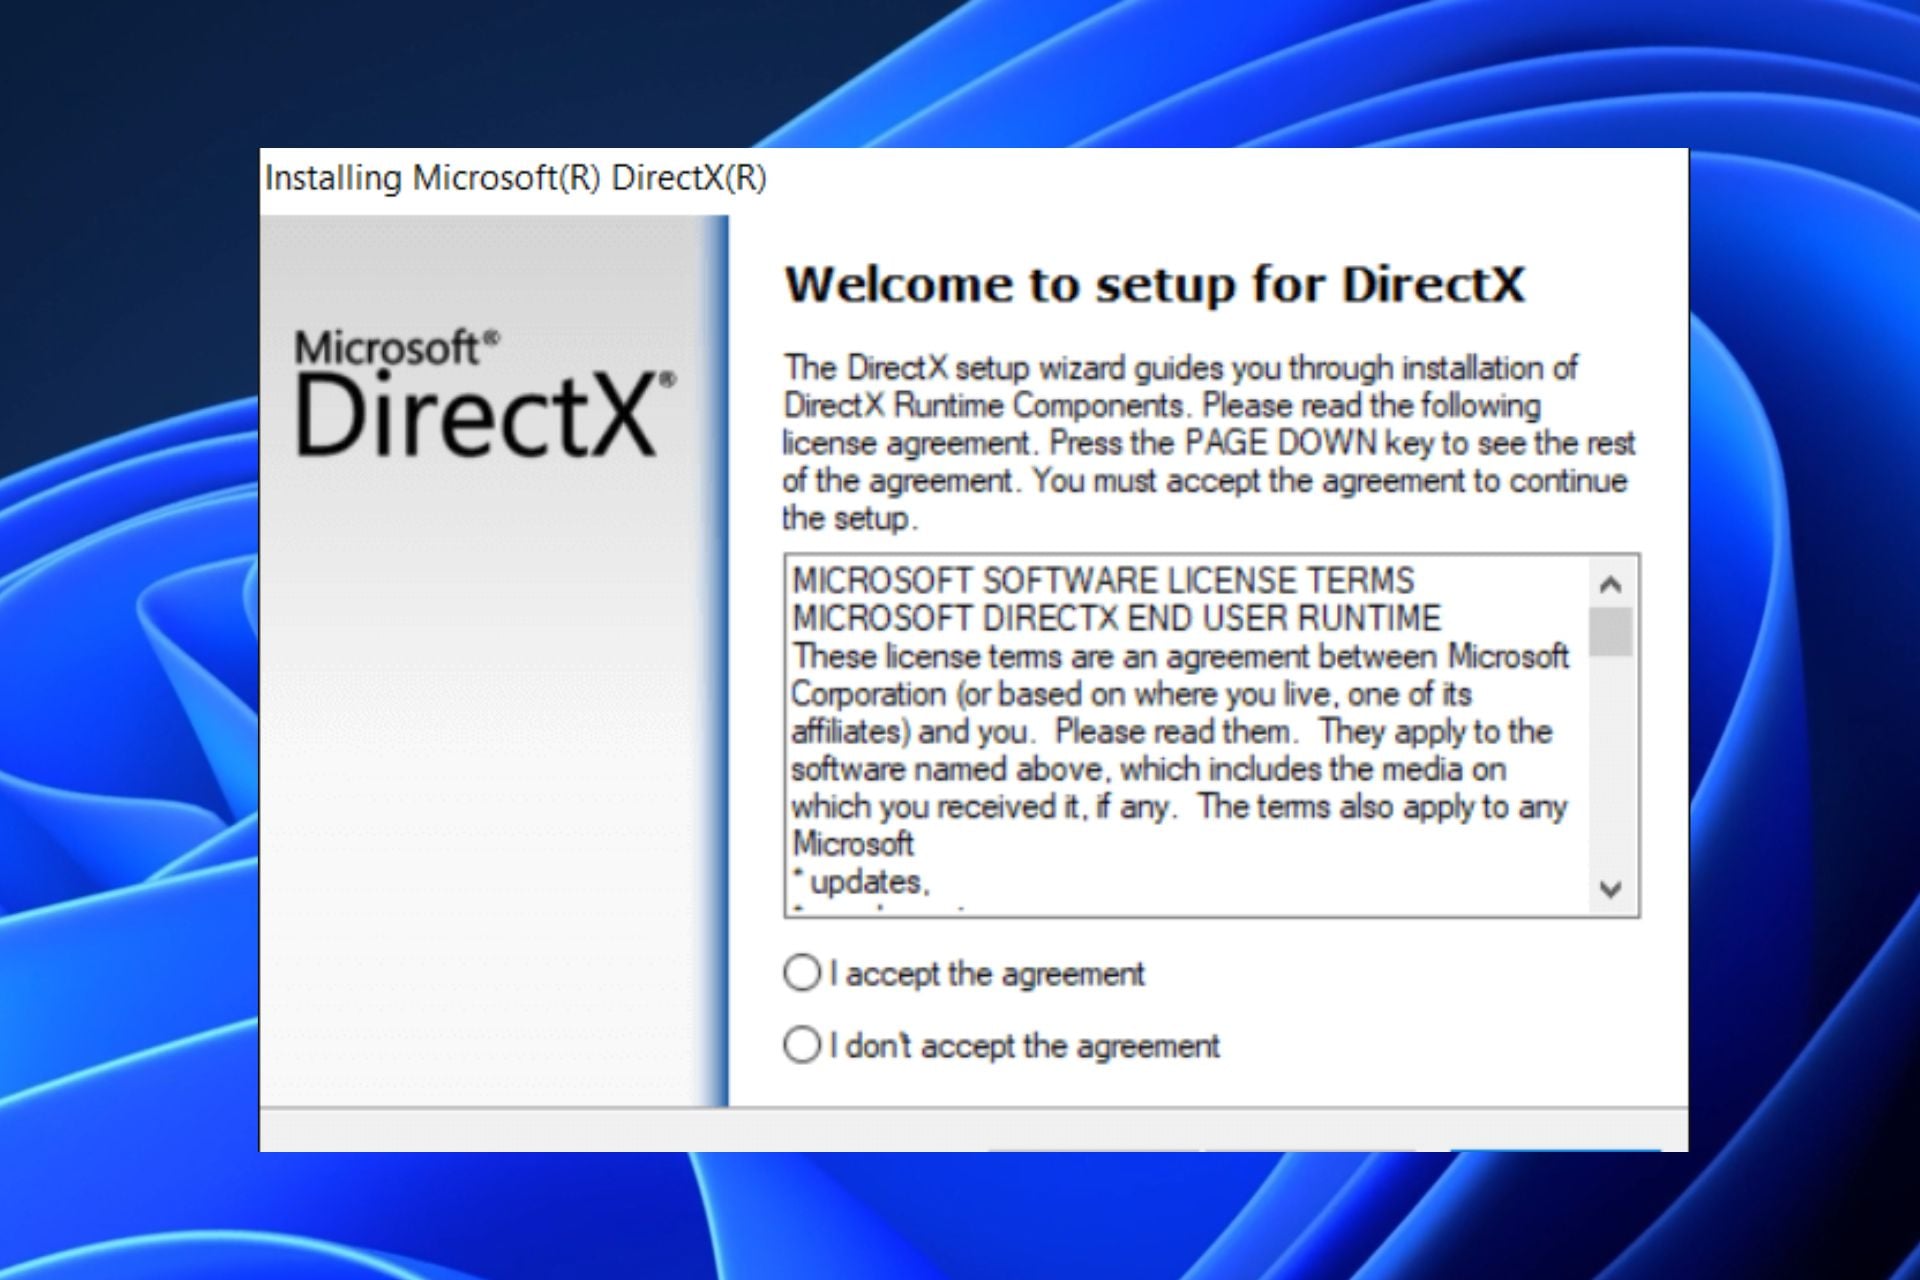
Task: Click the blue Windows wallpaper background
Action: point(120,640)
